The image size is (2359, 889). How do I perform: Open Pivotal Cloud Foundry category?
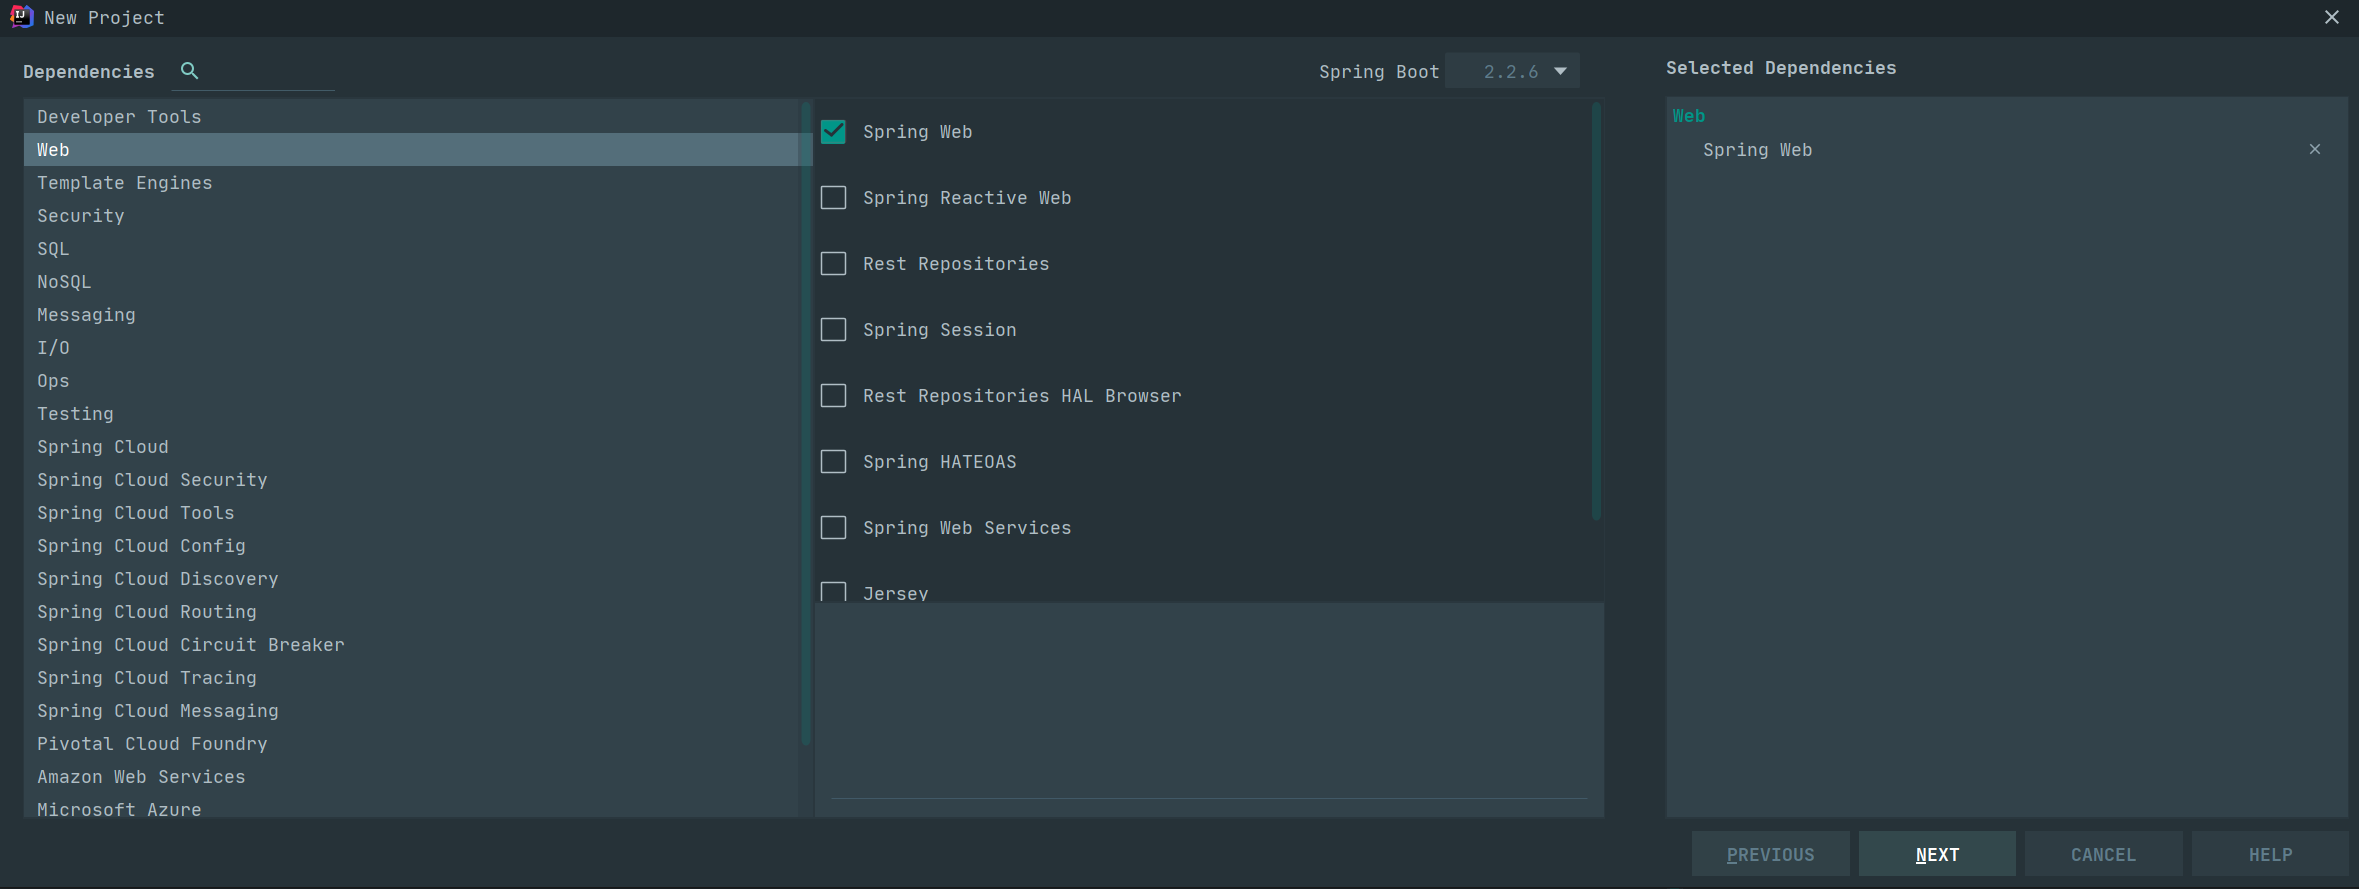pos(412,744)
